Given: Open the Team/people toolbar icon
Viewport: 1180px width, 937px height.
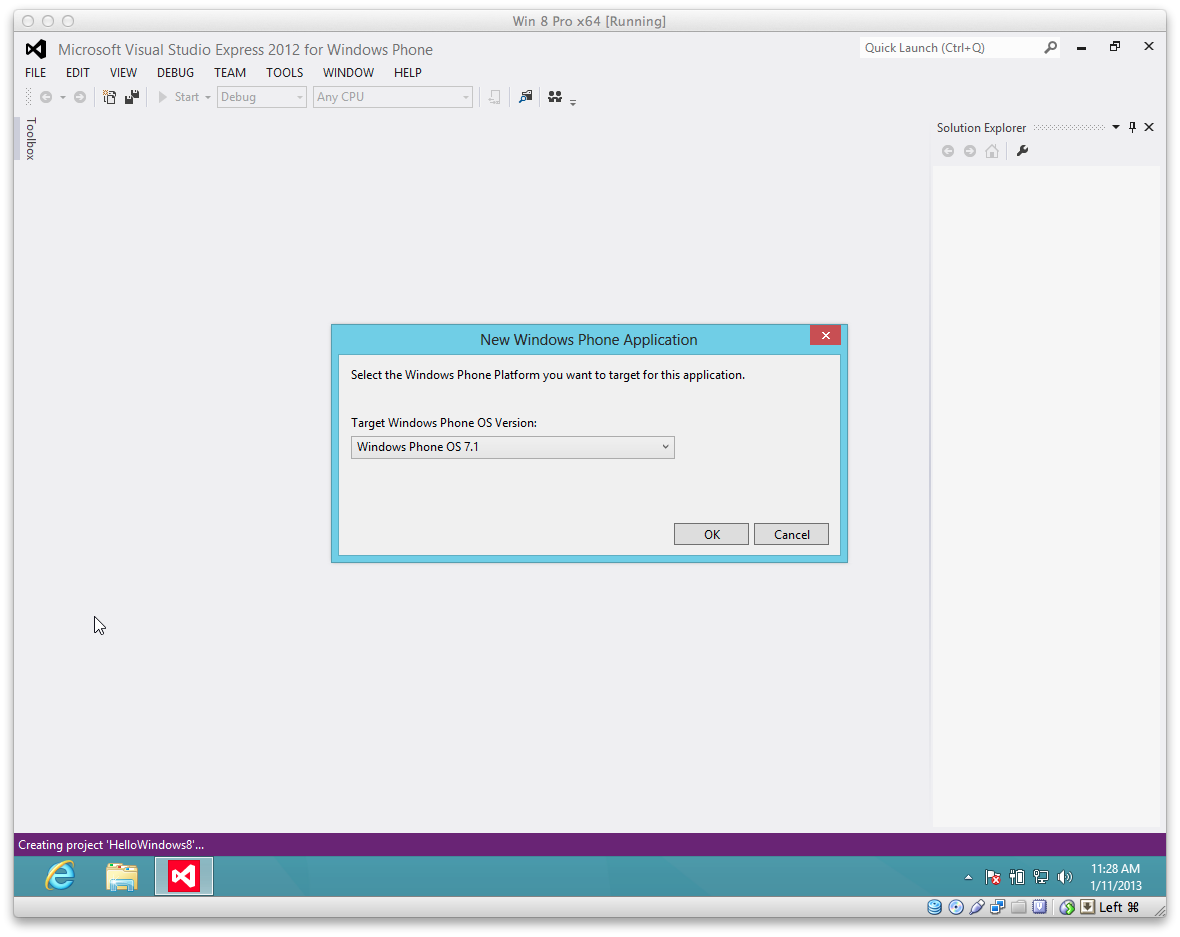Looking at the screenshot, I should click(x=555, y=96).
